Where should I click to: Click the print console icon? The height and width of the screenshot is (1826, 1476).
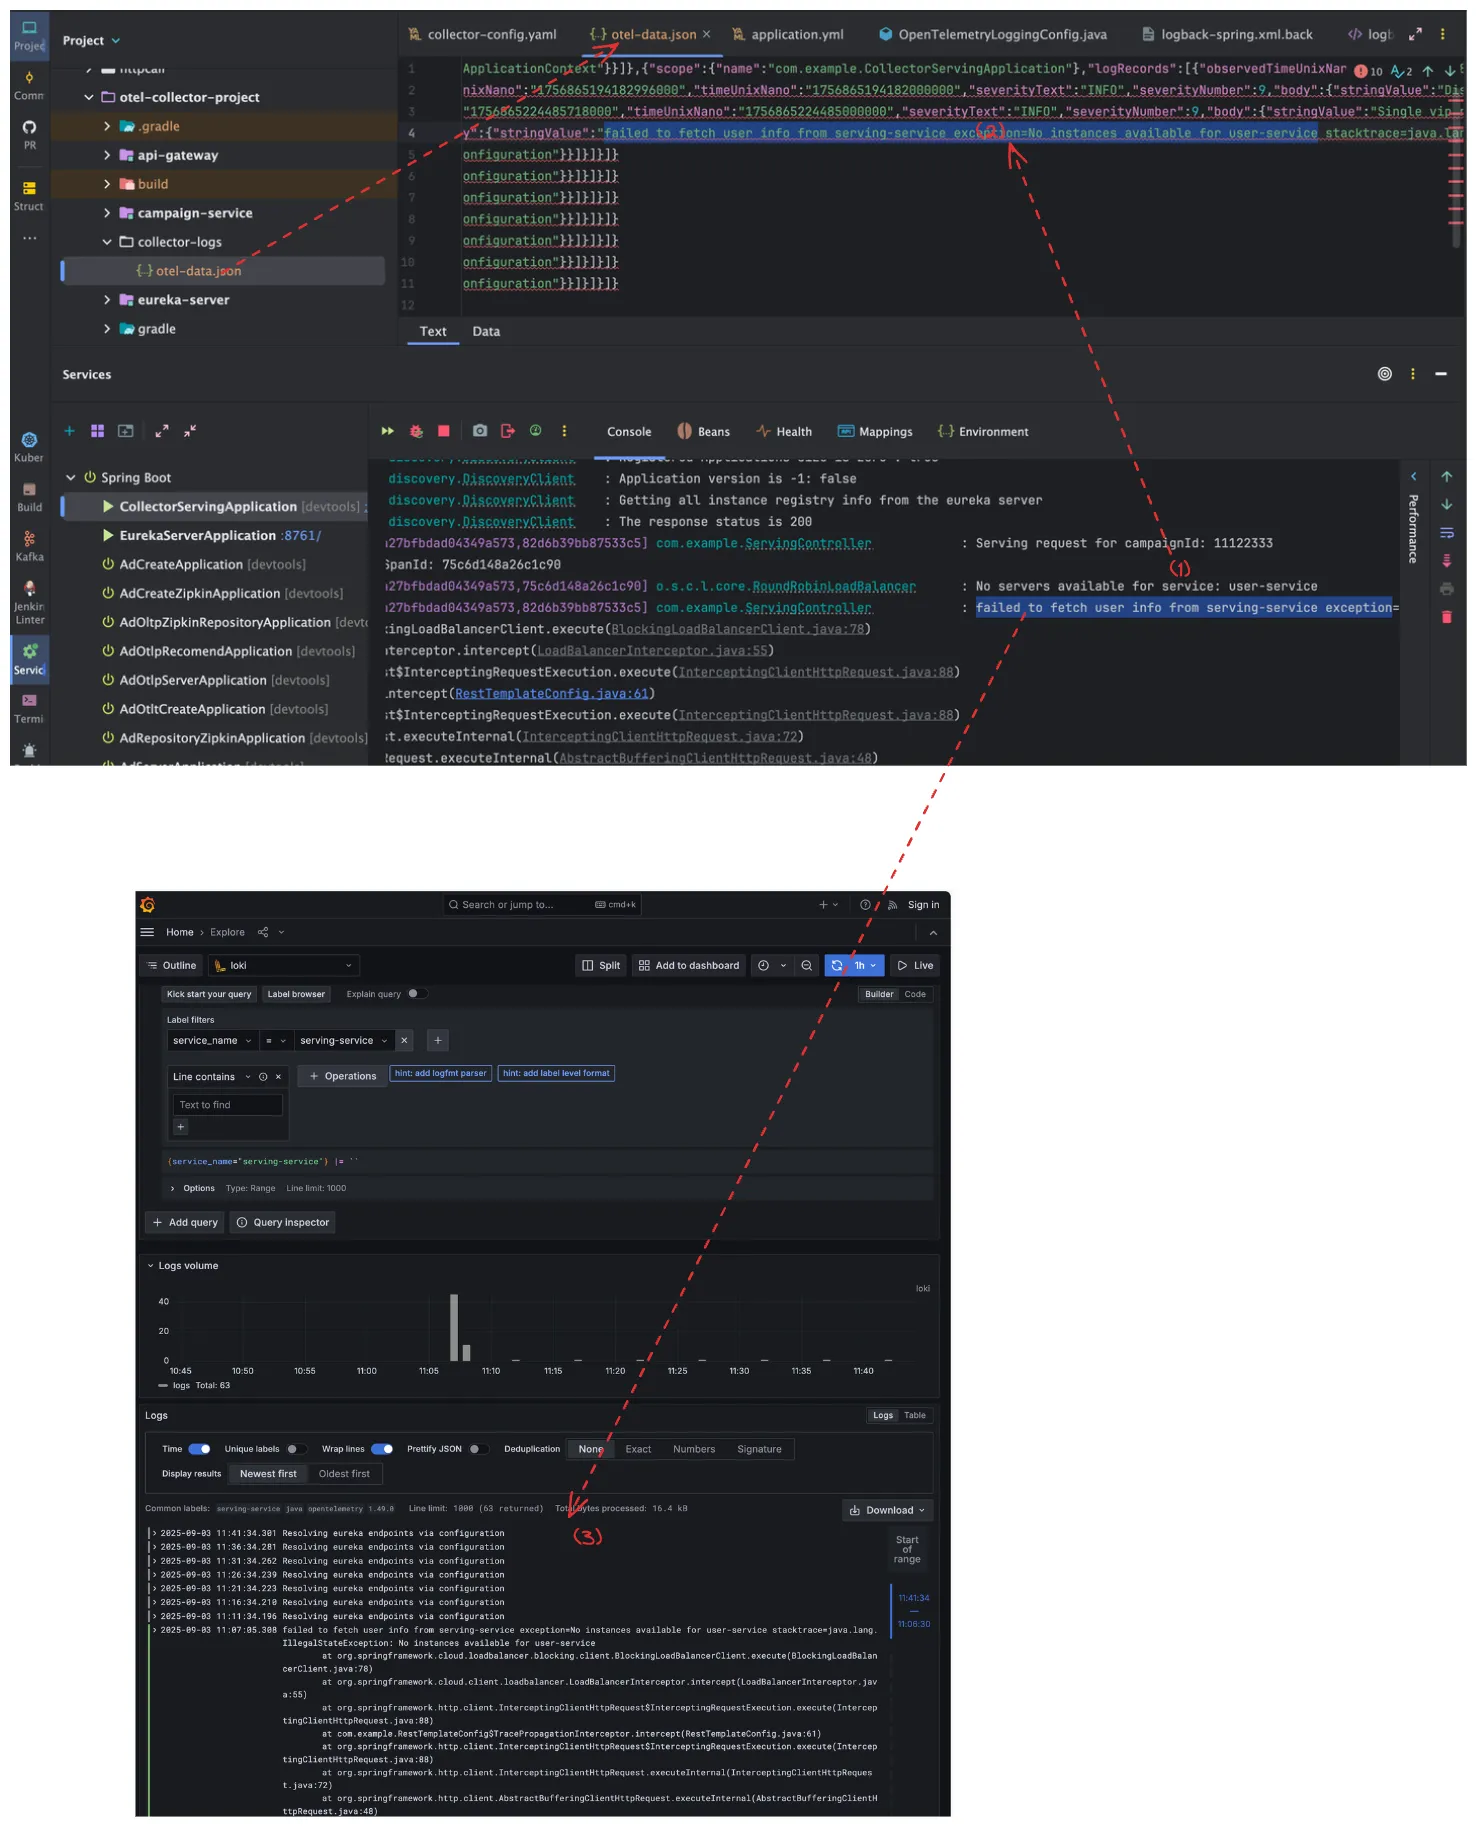[1446, 589]
